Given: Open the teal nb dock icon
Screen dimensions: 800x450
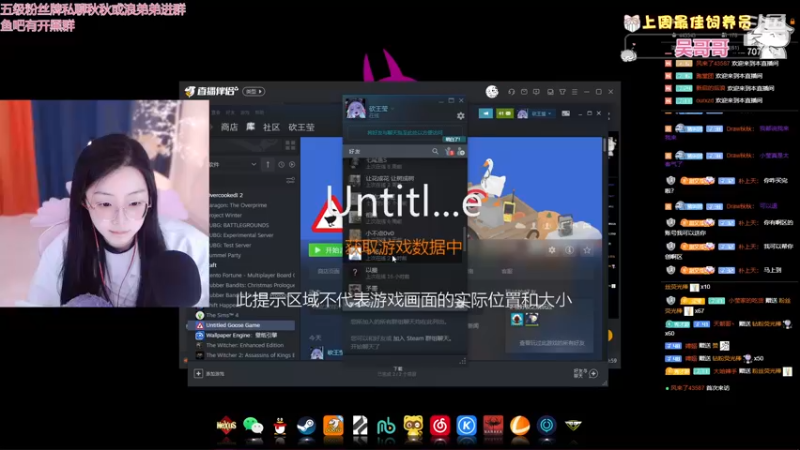Looking at the screenshot, I should tap(386, 426).
